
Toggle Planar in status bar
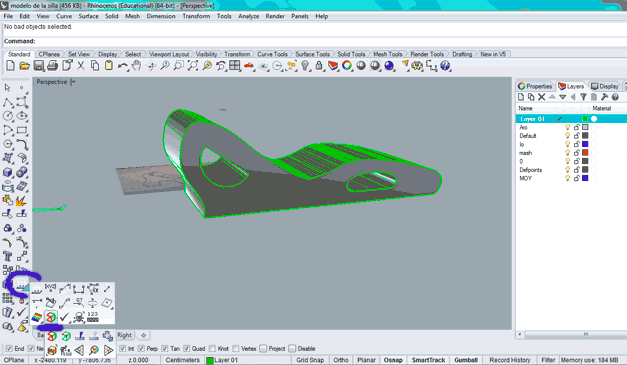366,360
